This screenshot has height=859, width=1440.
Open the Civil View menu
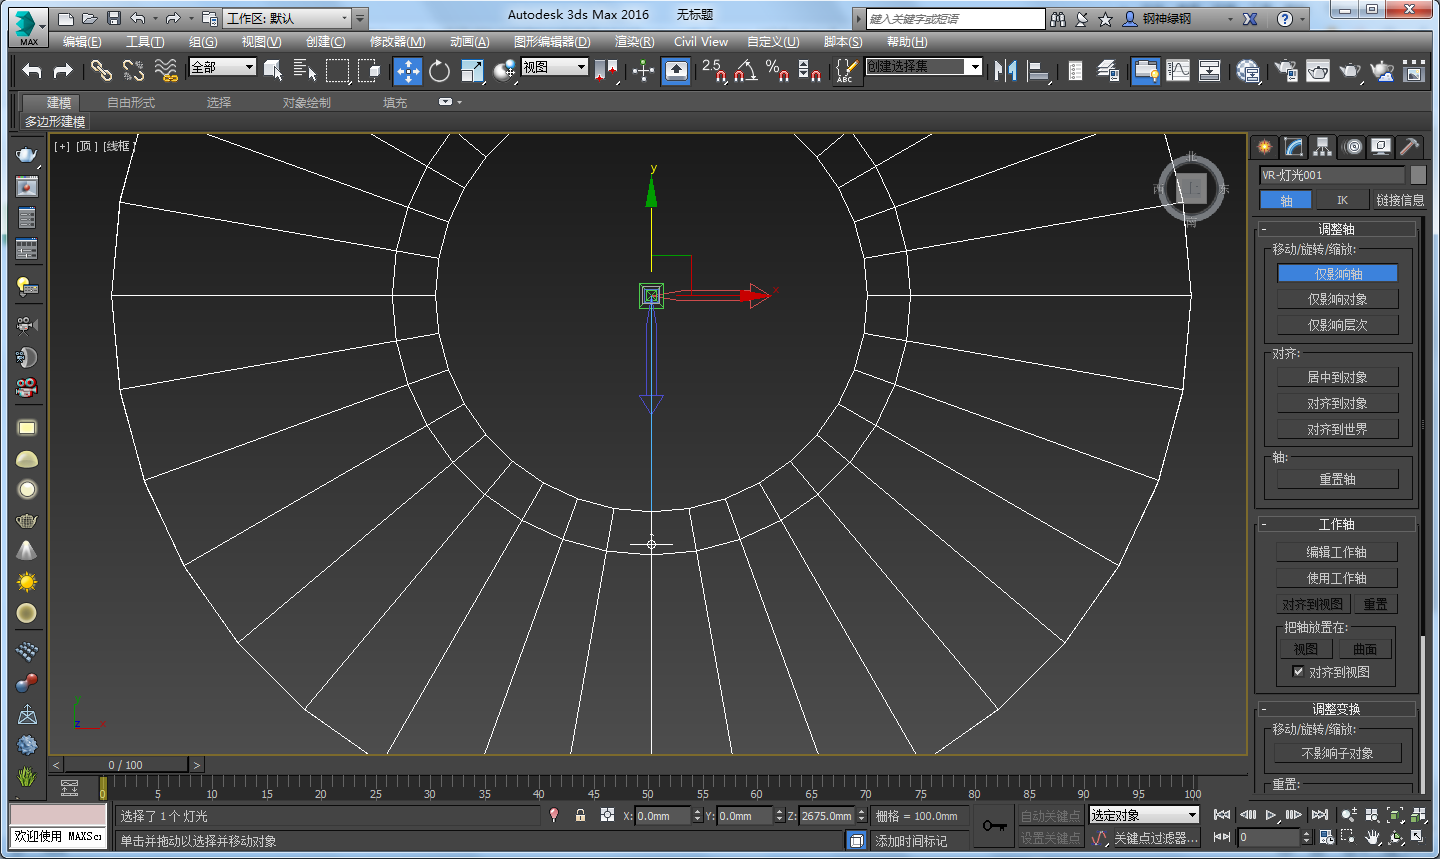tap(701, 42)
